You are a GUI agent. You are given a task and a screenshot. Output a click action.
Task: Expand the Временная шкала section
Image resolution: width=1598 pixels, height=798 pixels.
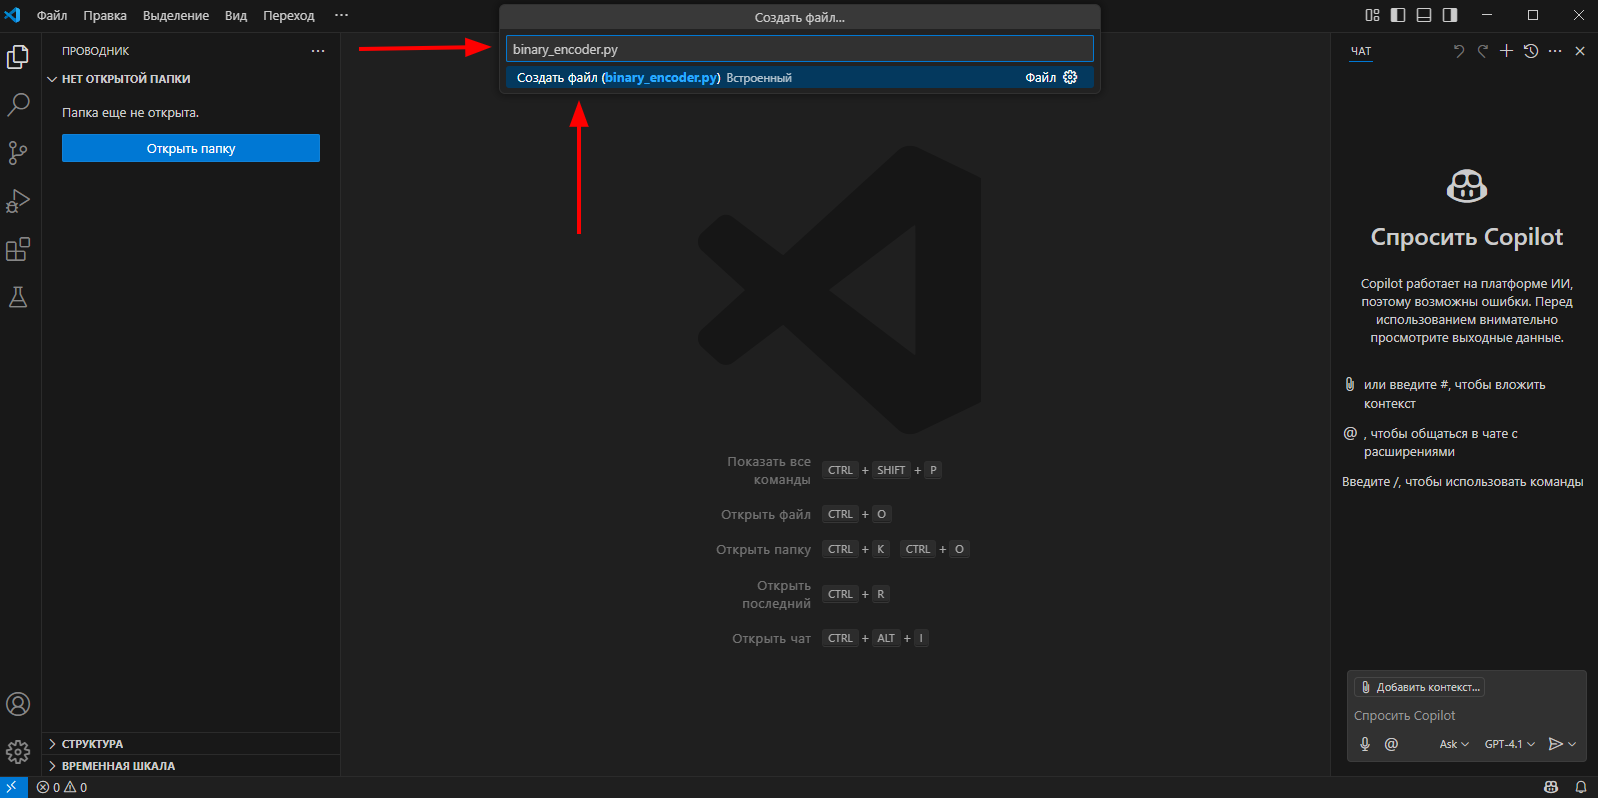[118, 766]
